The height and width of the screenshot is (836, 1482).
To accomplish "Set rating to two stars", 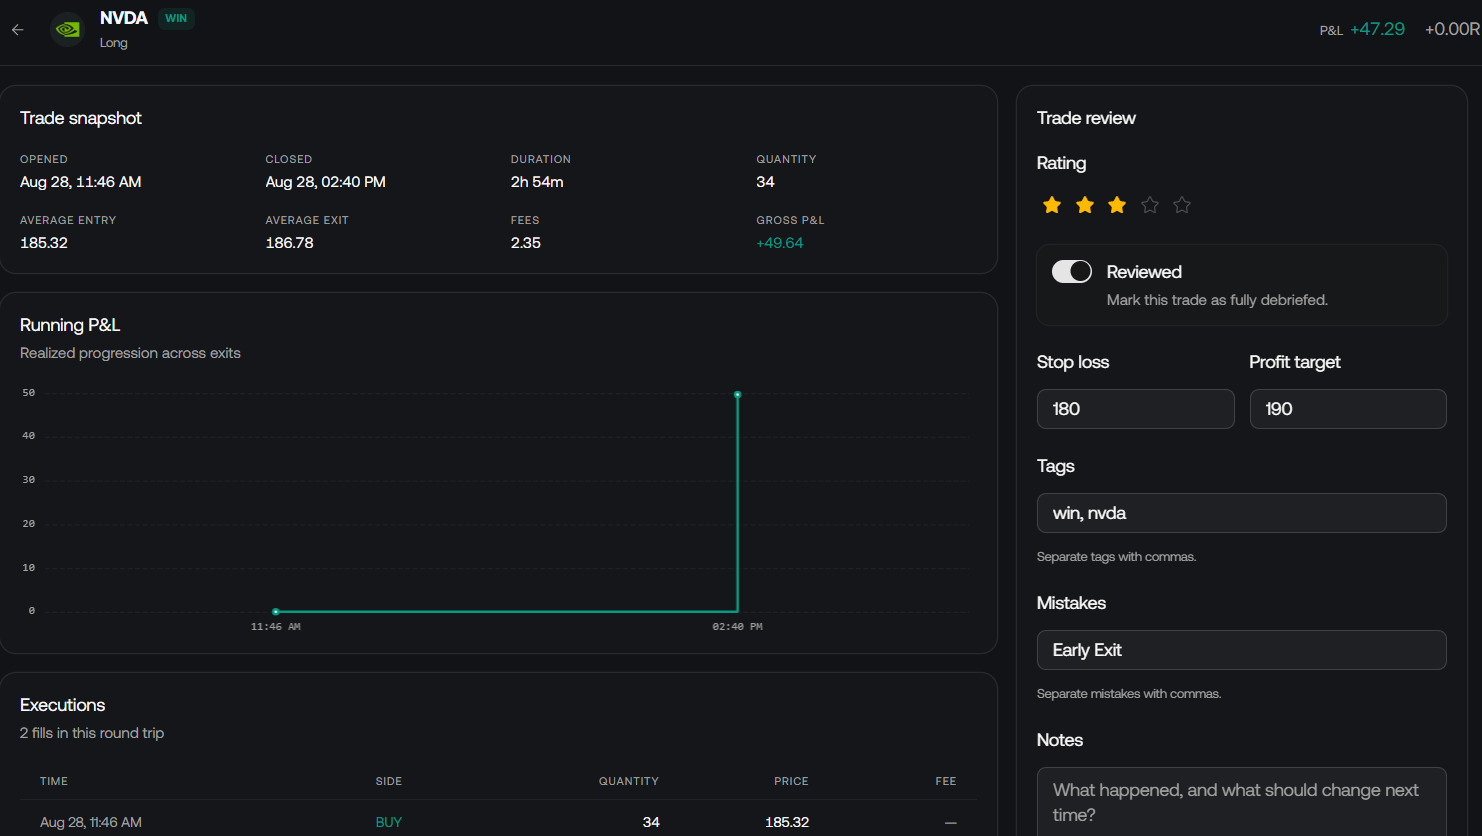I will coord(1085,205).
